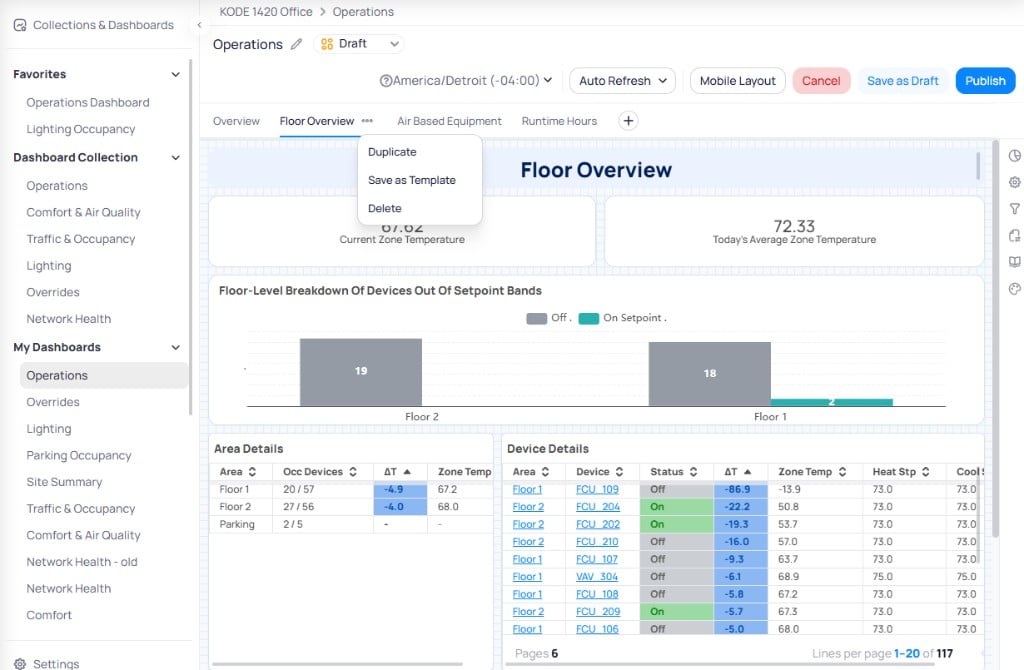Open the theme palette icon in the right toolbar
Screen dimensions: 1024x670
click(x=1014, y=289)
